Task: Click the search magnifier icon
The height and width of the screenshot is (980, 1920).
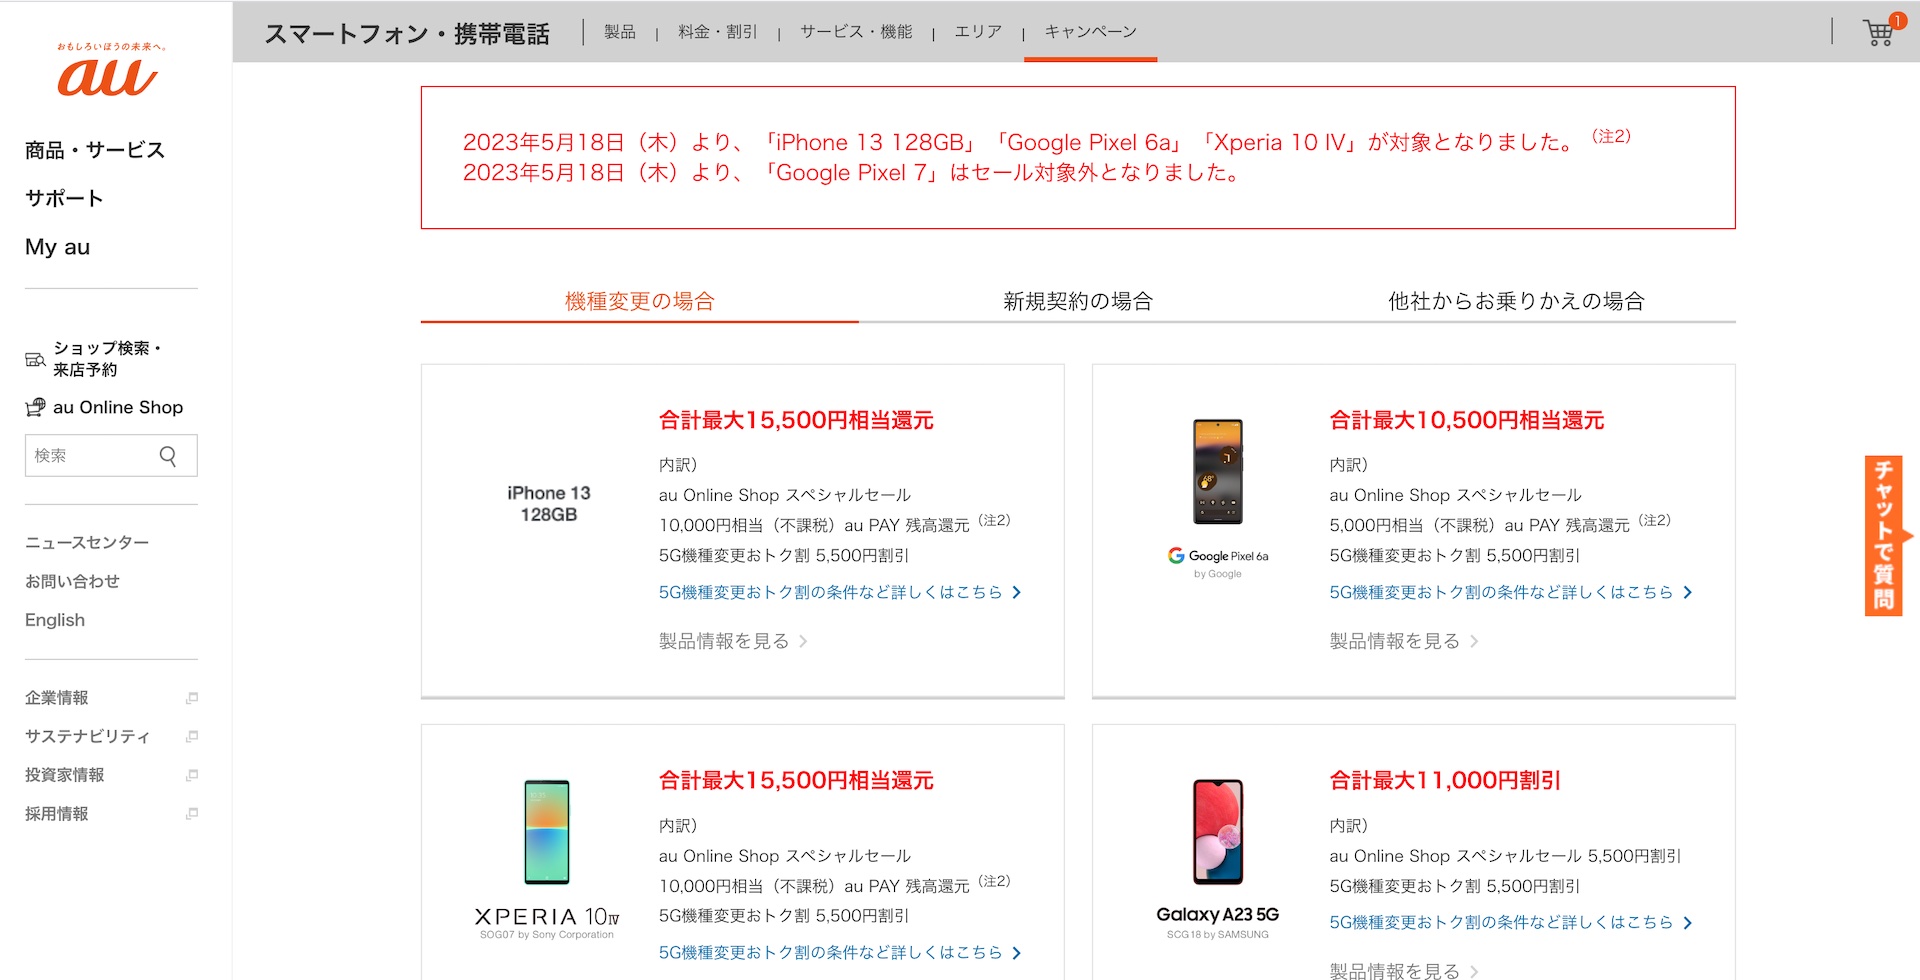Action: (x=168, y=456)
